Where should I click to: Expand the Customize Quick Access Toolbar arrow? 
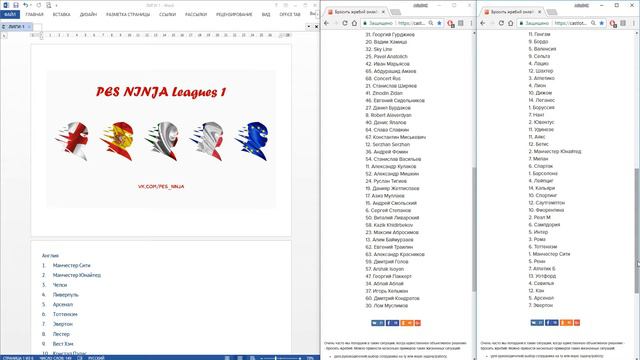tap(56, 5)
